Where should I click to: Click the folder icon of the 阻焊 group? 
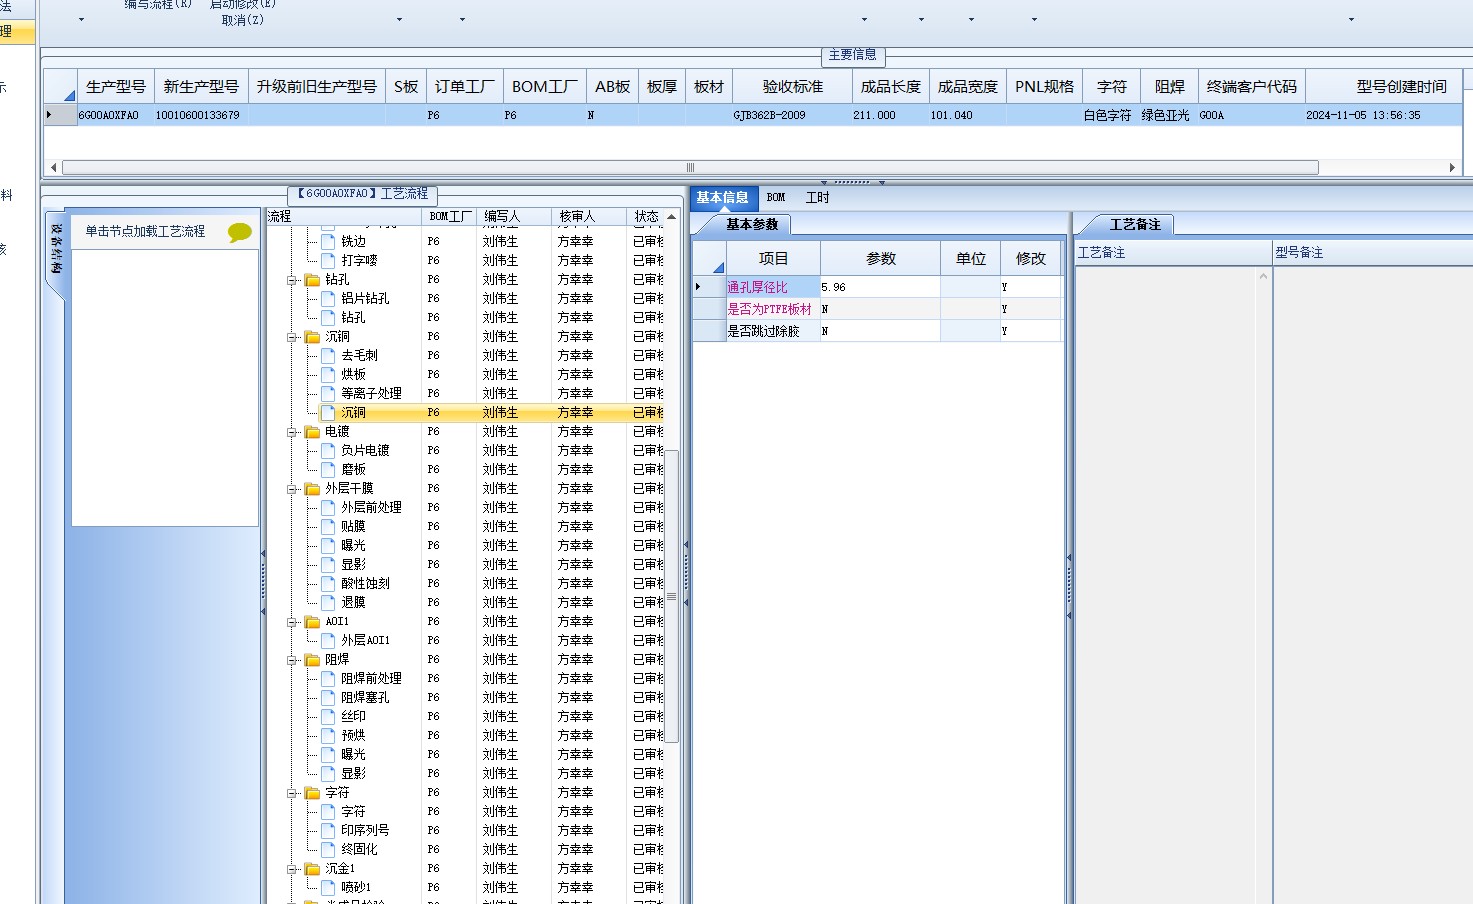point(312,660)
